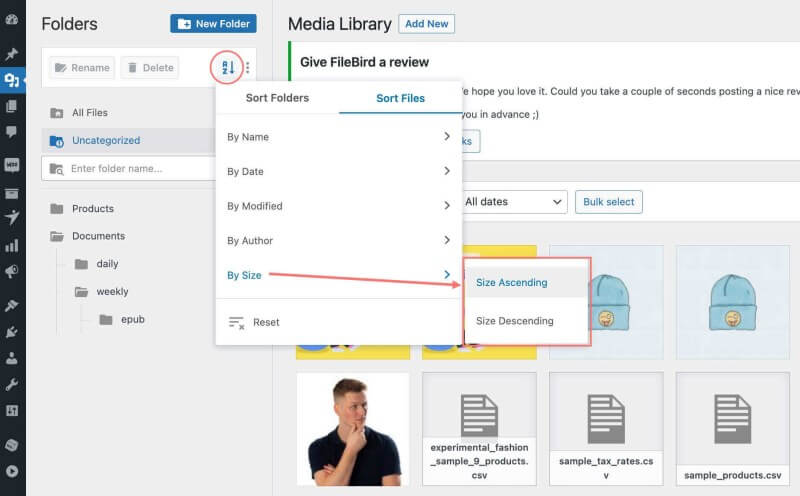Click the Reset sort icon
This screenshot has width=800, height=496.
click(x=236, y=323)
